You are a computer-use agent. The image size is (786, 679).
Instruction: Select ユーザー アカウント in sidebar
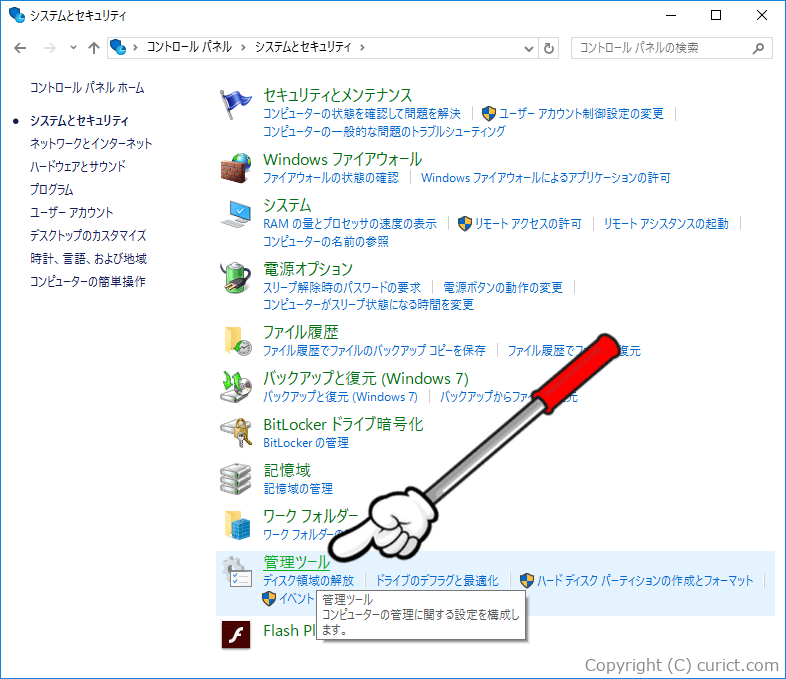tap(71, 212)
